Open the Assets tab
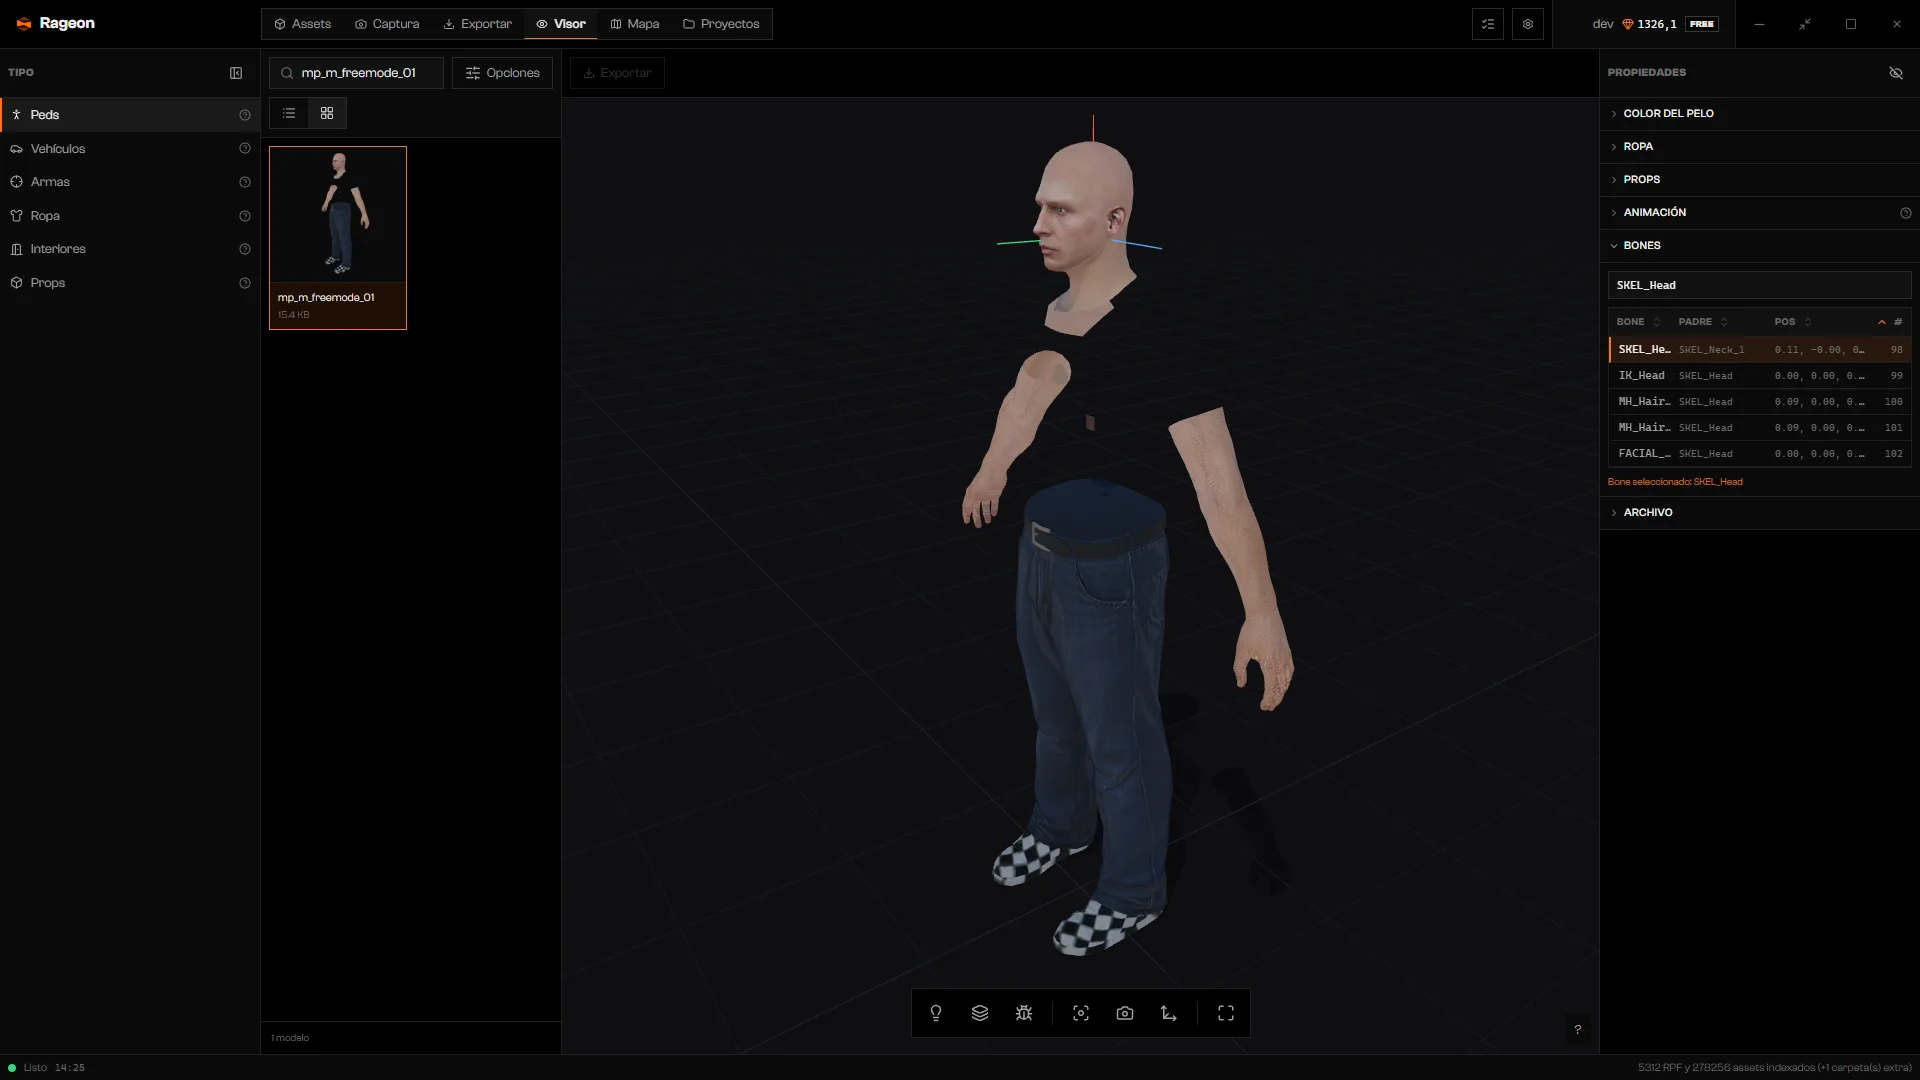The height and width of the screenshot is (1080, 1920). tap(303, 24)
